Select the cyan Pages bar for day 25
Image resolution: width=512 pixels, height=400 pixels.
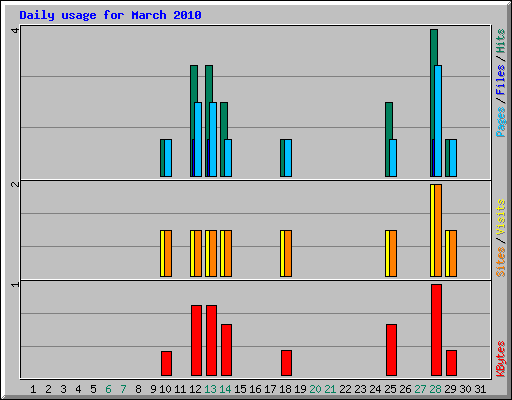[x=393, y=158]
